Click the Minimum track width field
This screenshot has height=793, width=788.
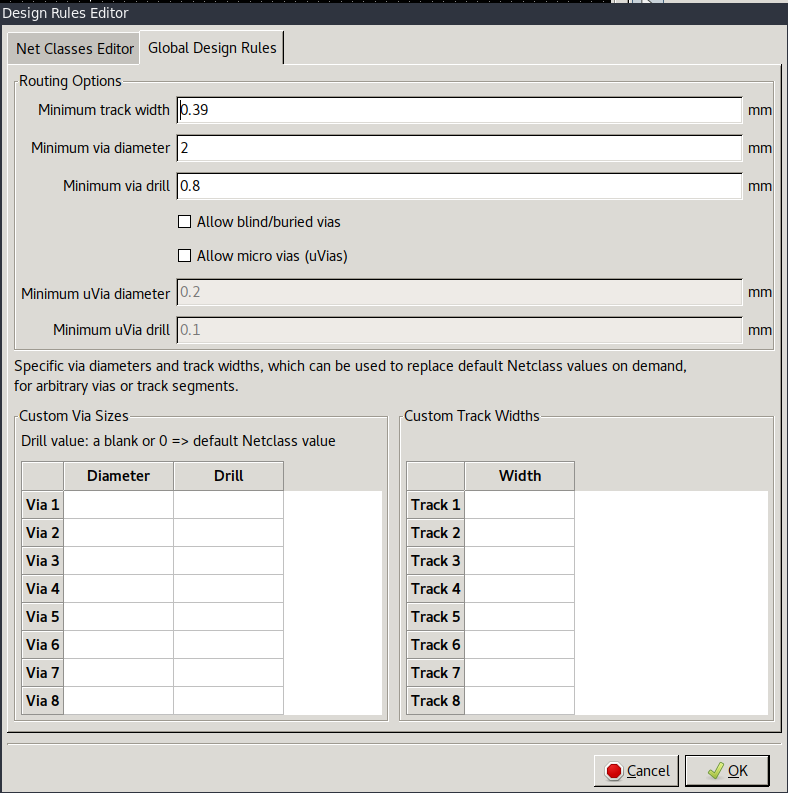tap(459, 110)
